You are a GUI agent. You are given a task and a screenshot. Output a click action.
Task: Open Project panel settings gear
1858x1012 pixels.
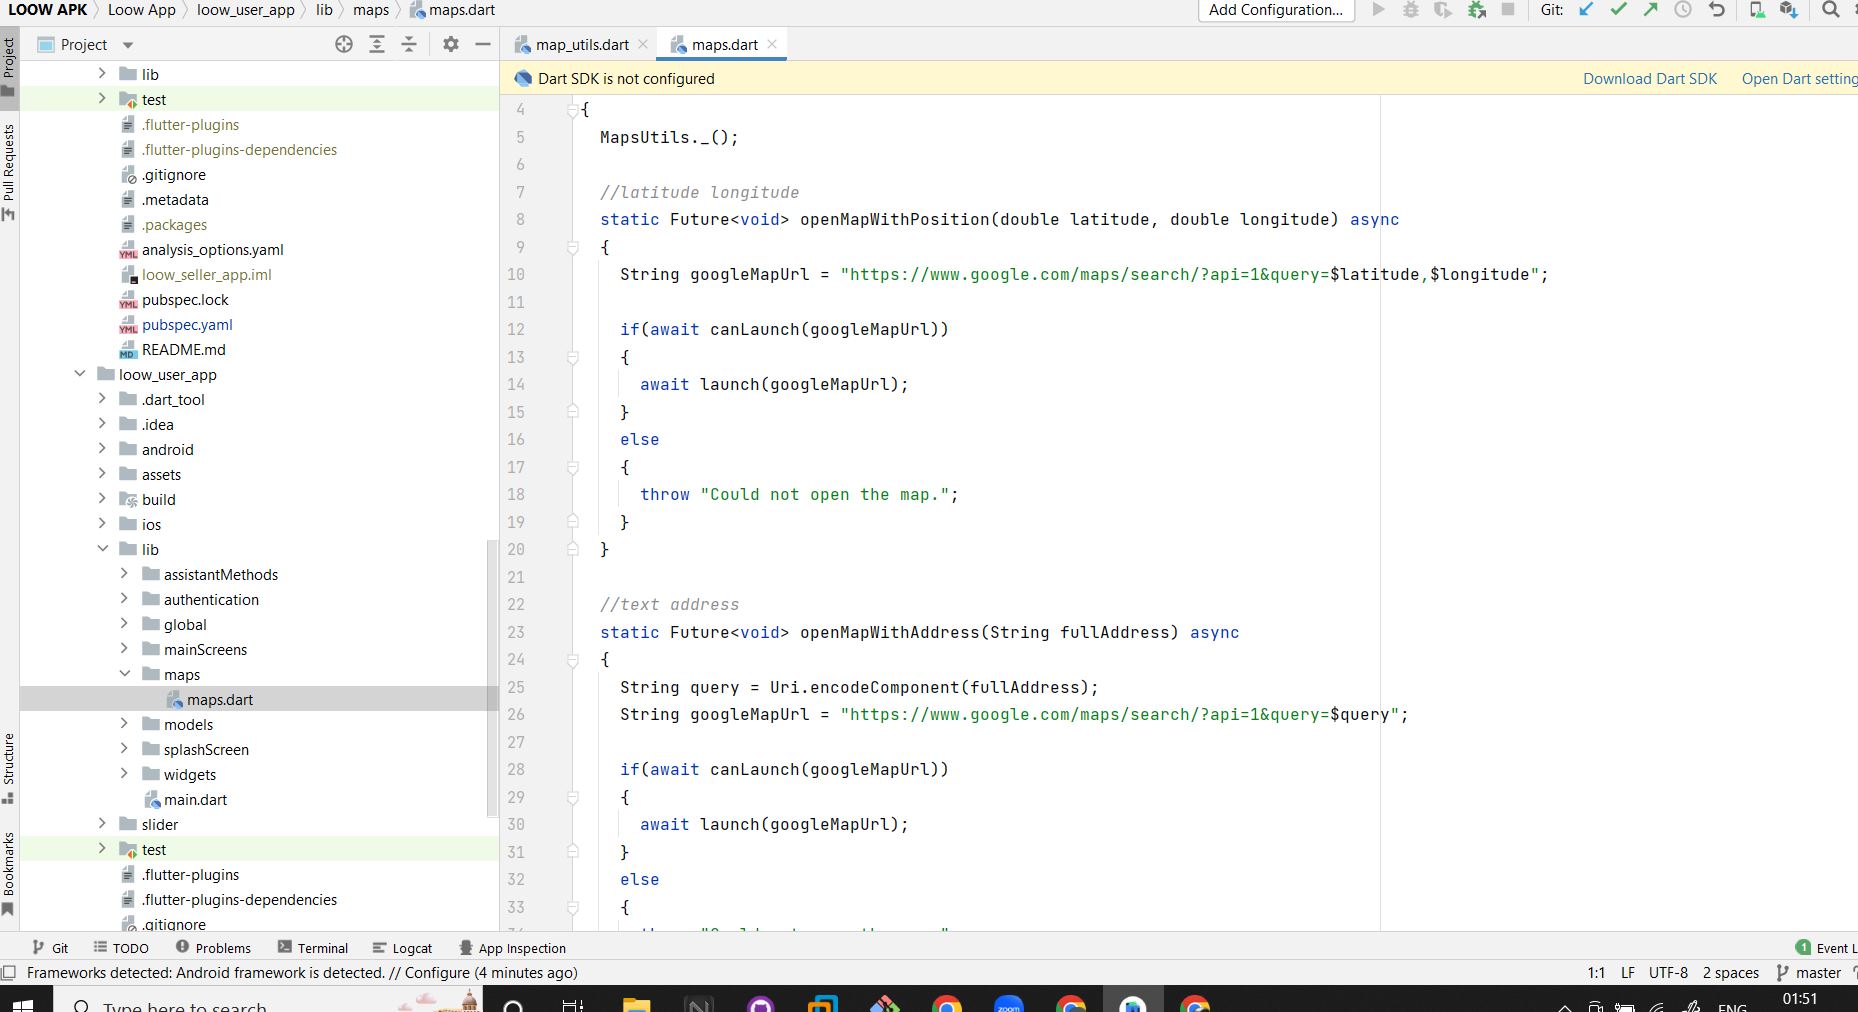451,44
